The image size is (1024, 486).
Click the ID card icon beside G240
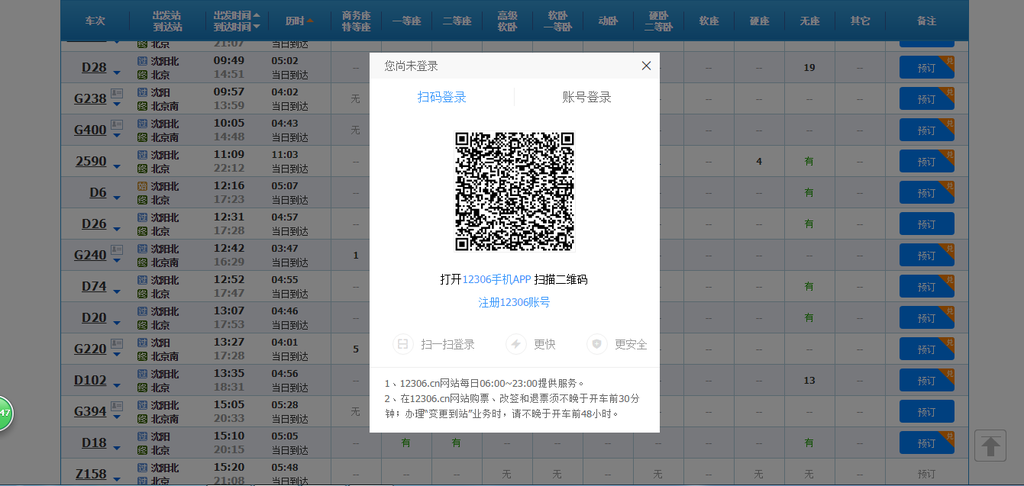(117, 250)
